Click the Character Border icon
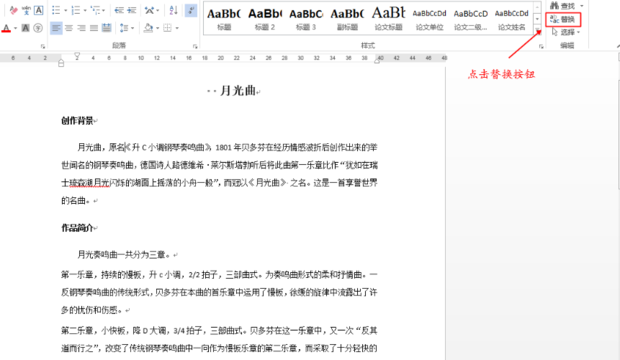Viewport: 620px width, 360px height. point(38,10)
